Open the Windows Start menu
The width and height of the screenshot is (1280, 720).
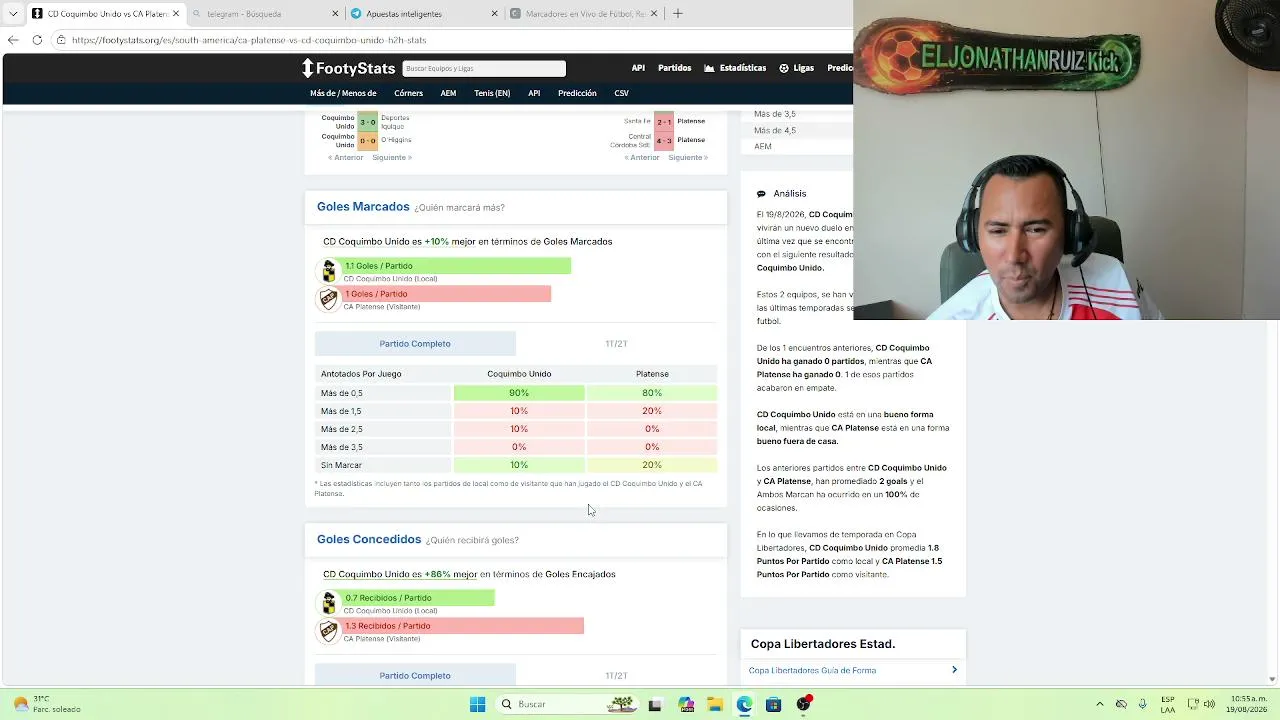477,705
